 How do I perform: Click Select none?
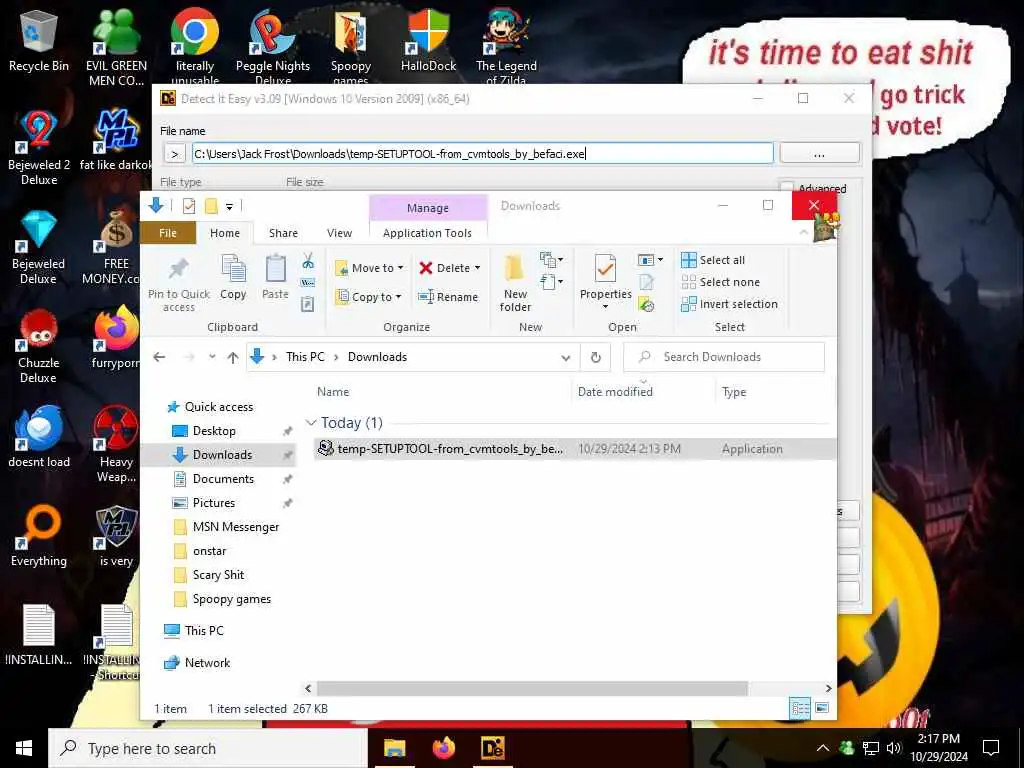tap(721, 282)
